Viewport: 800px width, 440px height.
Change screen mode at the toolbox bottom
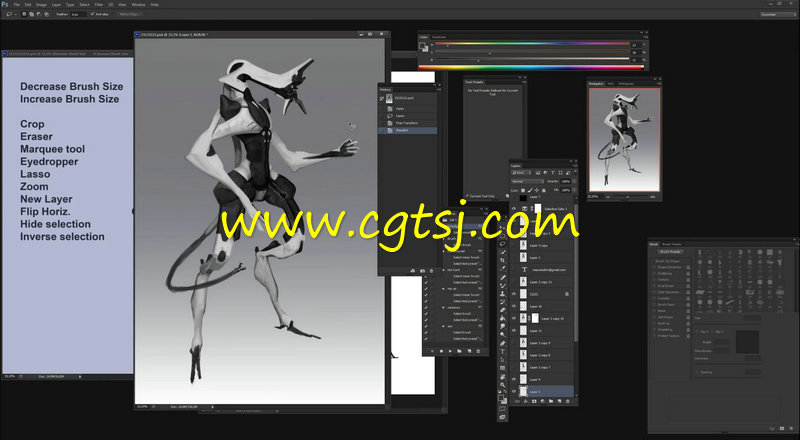pyautogui.click(x=503, y=417)
